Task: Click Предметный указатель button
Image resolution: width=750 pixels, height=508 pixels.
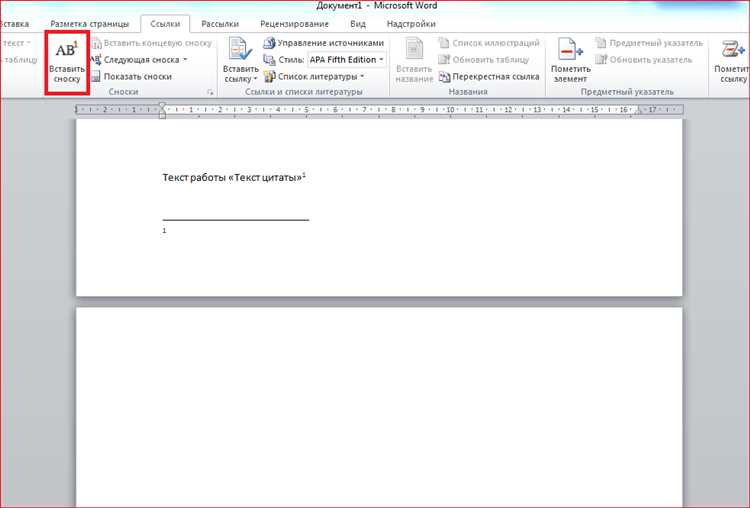Action: tap(649, 43)
